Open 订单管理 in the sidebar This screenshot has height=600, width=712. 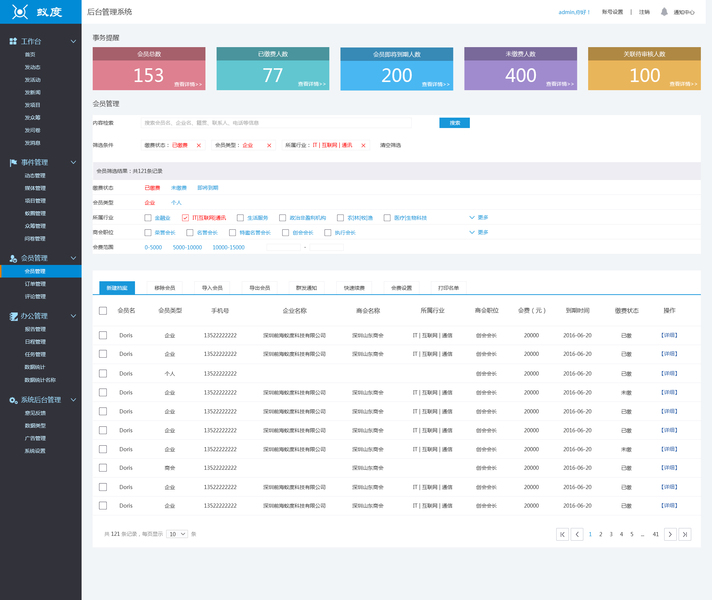point(35,284)
